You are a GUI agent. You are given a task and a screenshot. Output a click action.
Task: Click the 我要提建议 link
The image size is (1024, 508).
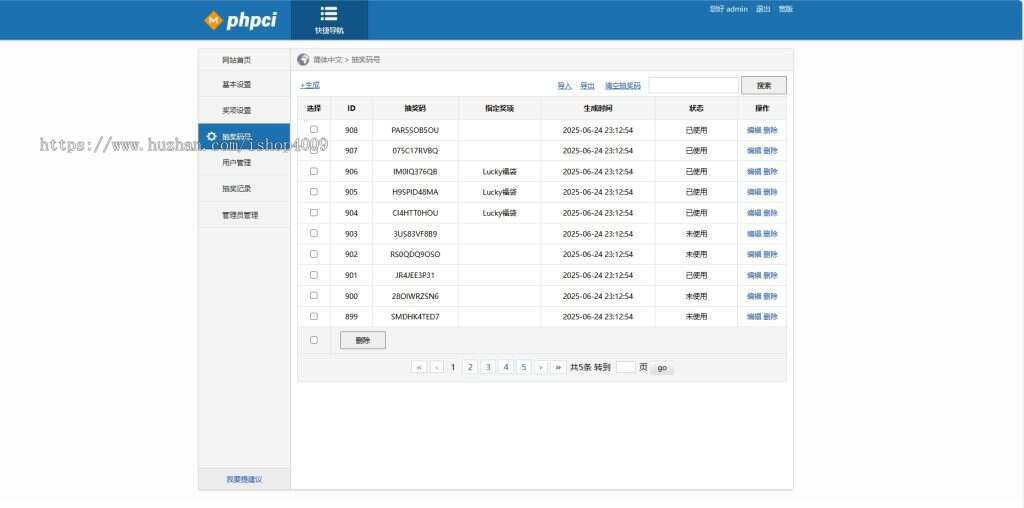[244, 479]
